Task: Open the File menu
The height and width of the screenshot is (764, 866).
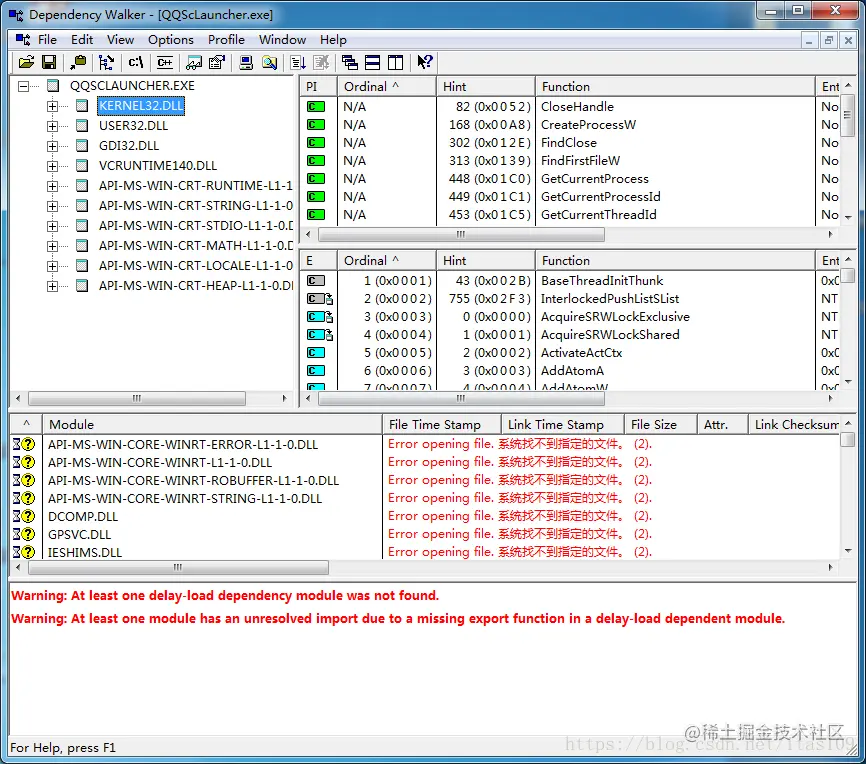Action: pyautogui.click(x=47, y=40)
